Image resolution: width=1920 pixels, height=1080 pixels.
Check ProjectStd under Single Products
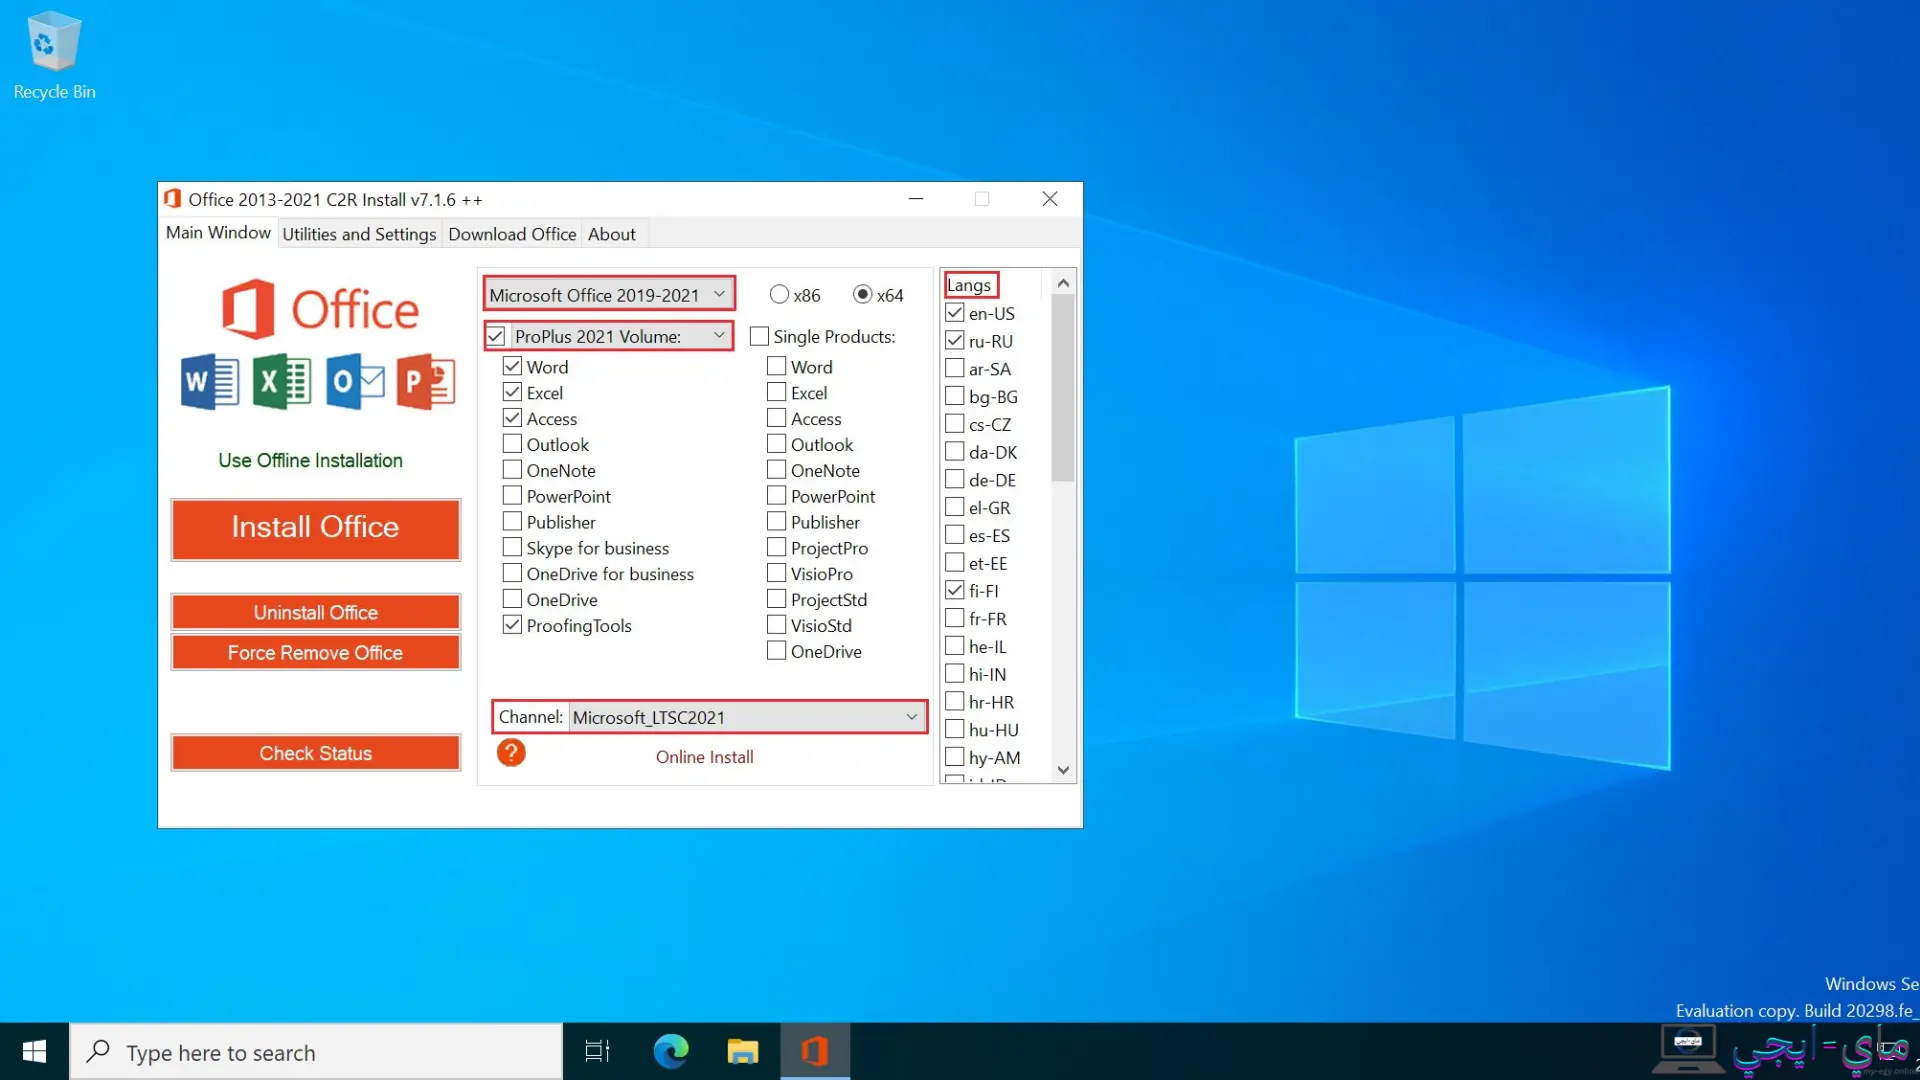(x=776, y=599)
